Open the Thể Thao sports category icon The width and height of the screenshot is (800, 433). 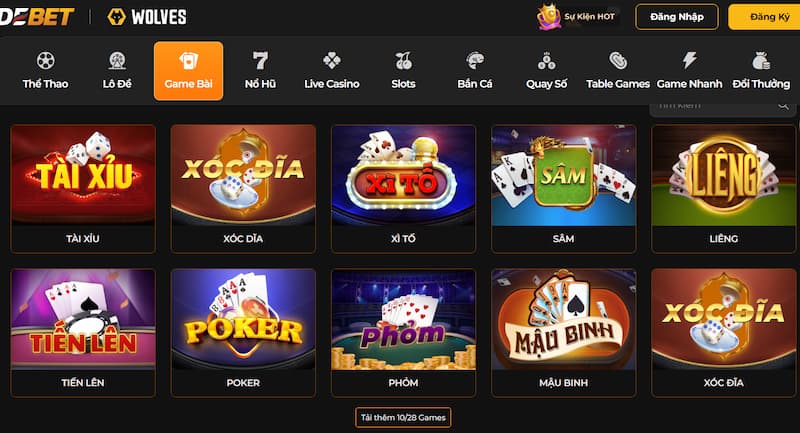[45, 61]
